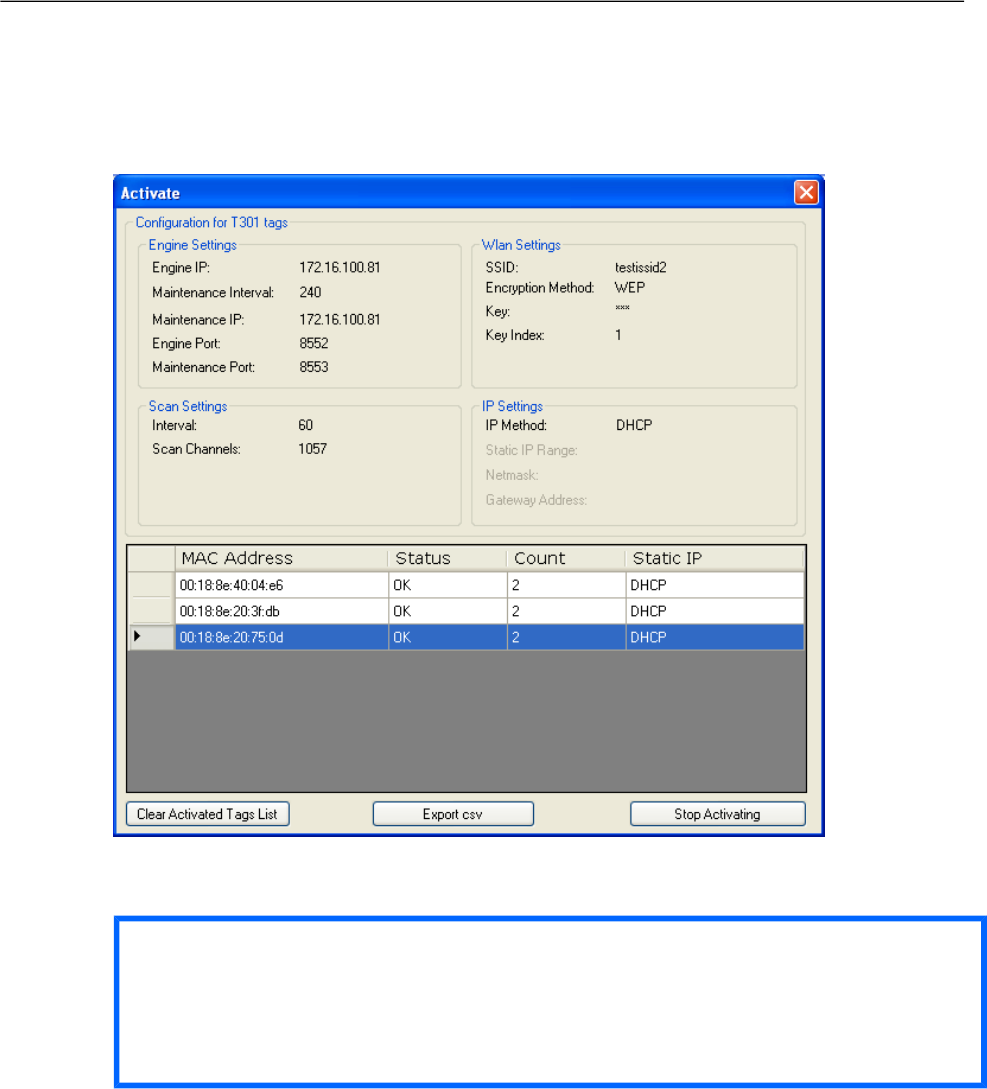Select MAC address 00:18:8e:20:3f:db
Image resolution: width=987 pixels, height=1089 pixels.
[281, 611]
